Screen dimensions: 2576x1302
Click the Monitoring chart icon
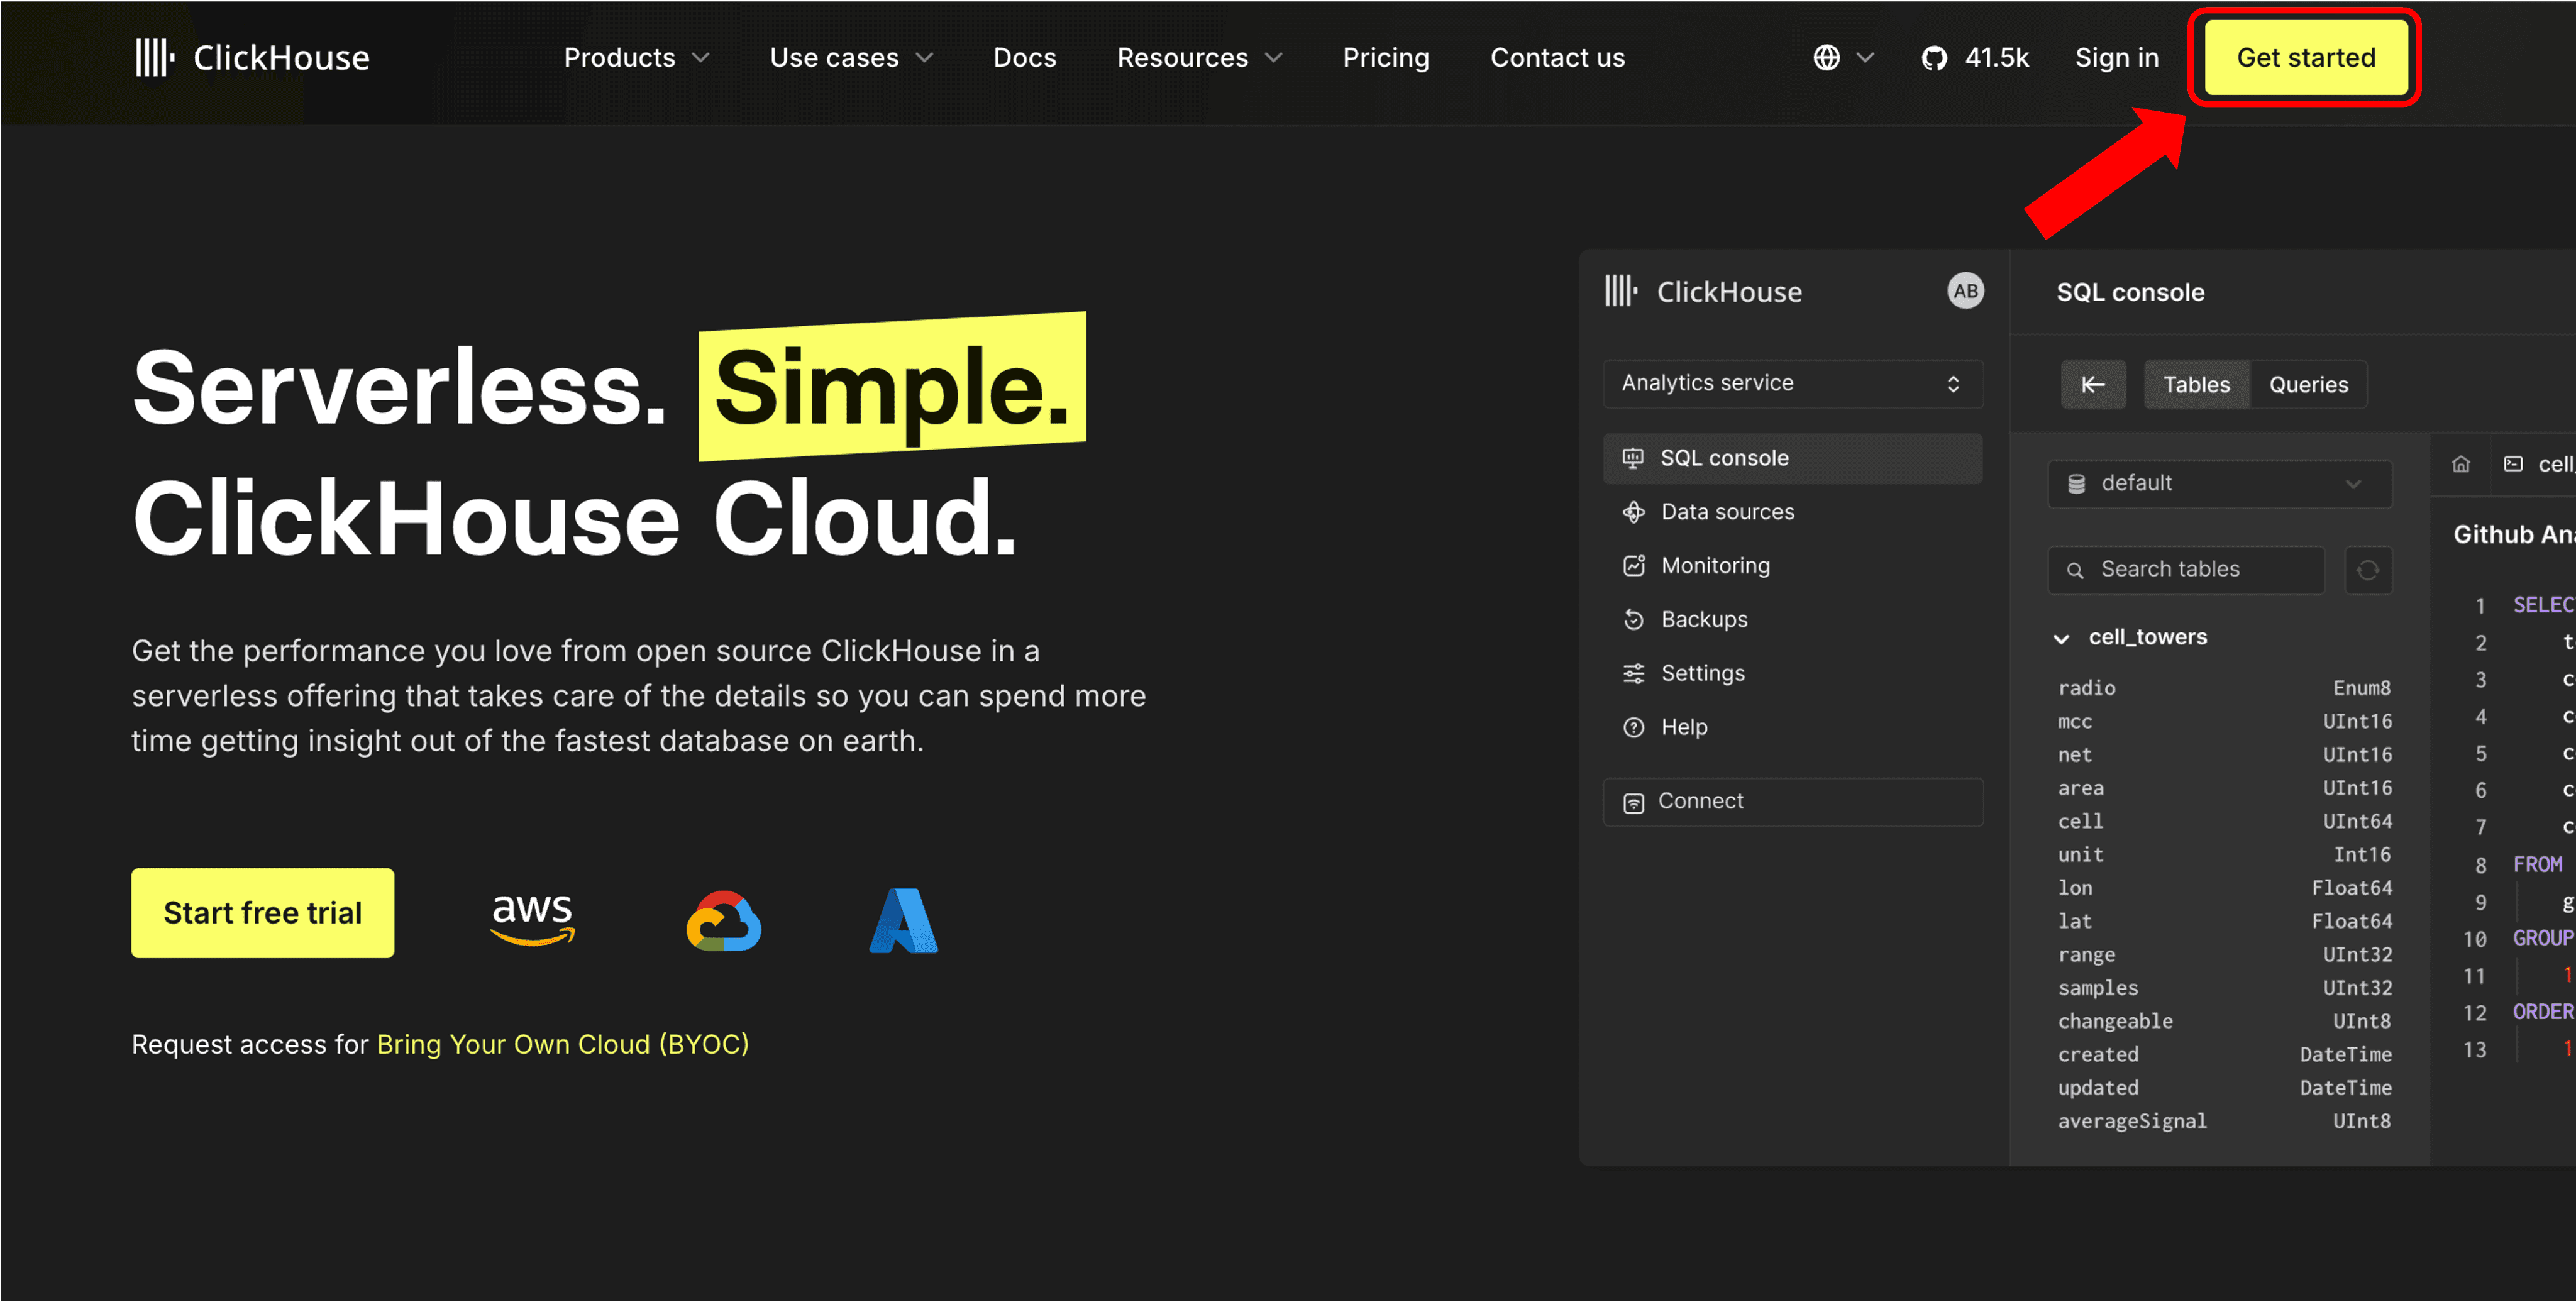(1633, 566)
